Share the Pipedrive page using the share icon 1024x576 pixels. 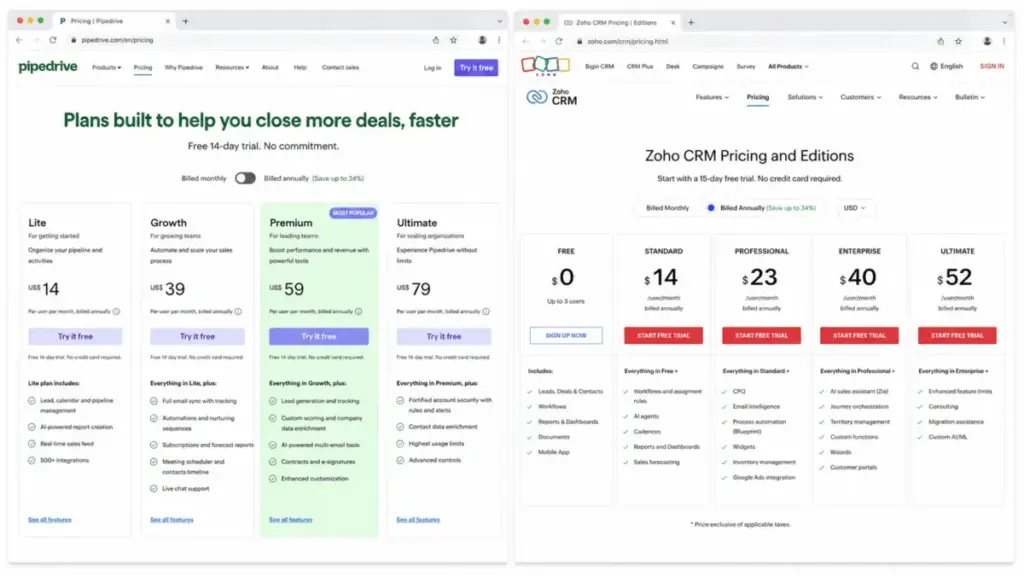[436, 40]
